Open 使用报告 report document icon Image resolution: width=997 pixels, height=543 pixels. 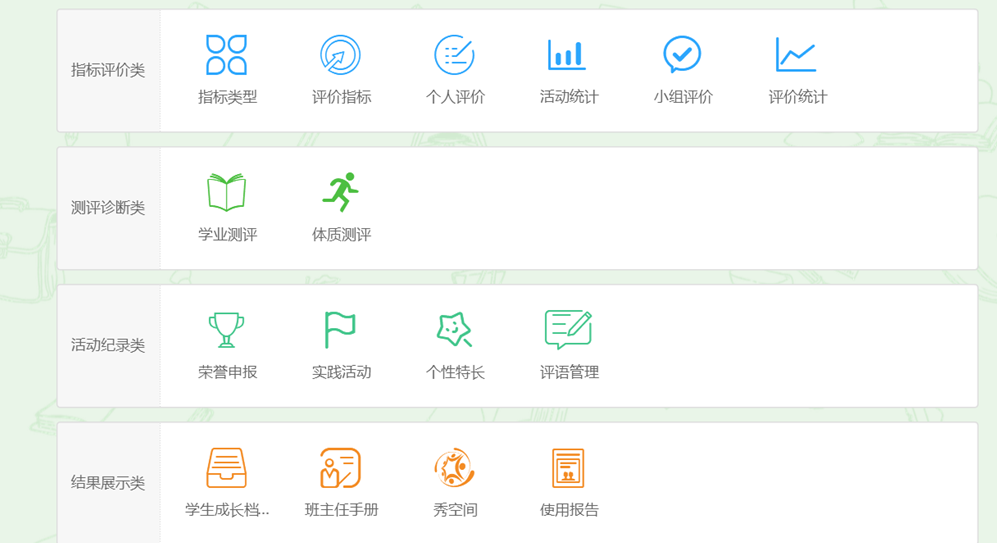pyautogui.click(x=568, y=467)
